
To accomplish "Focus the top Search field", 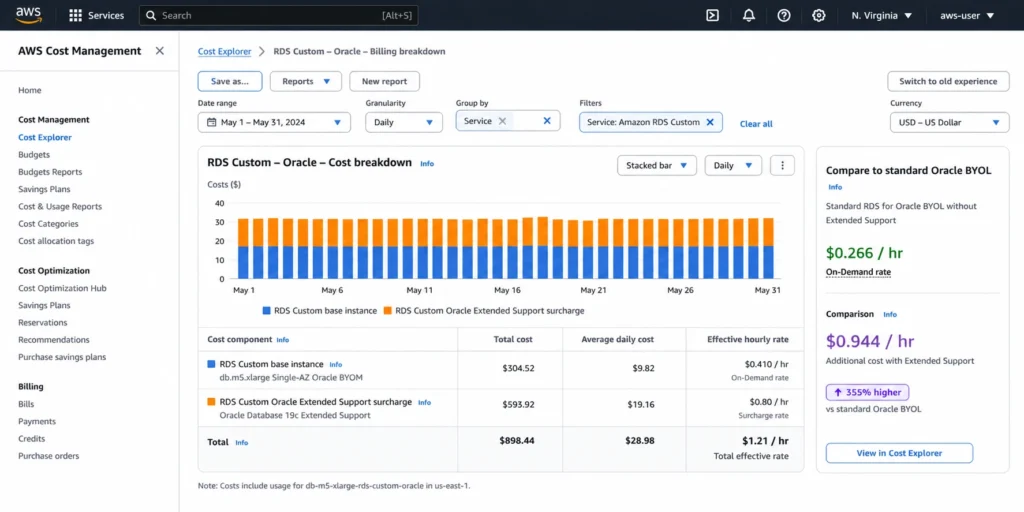I will [x=279, y=16].
